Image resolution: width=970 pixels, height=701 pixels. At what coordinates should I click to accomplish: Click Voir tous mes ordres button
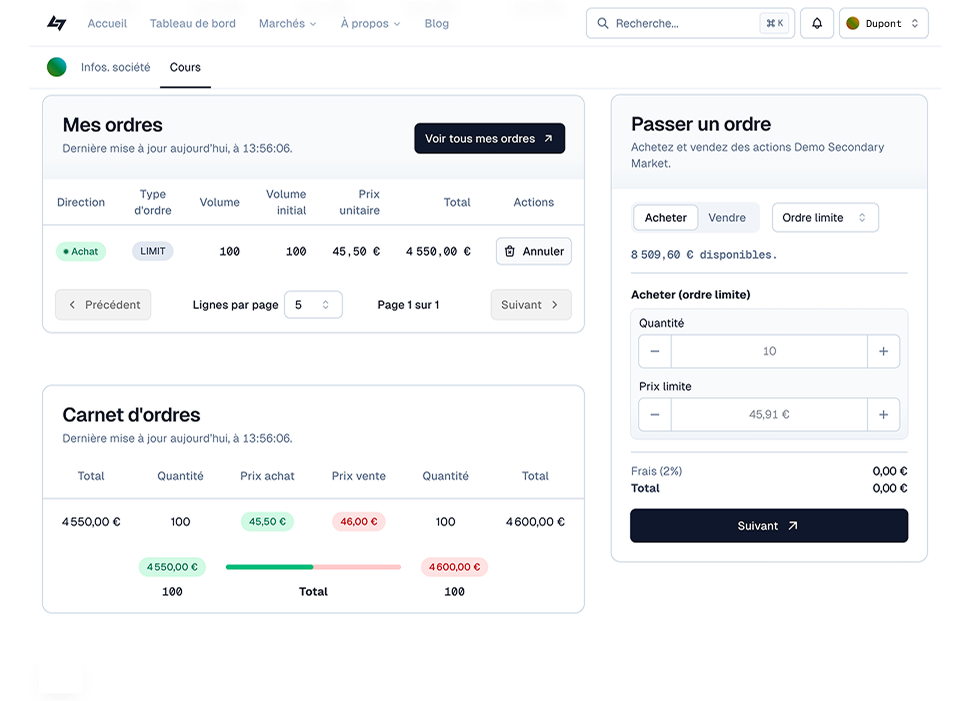pos(489,139)
